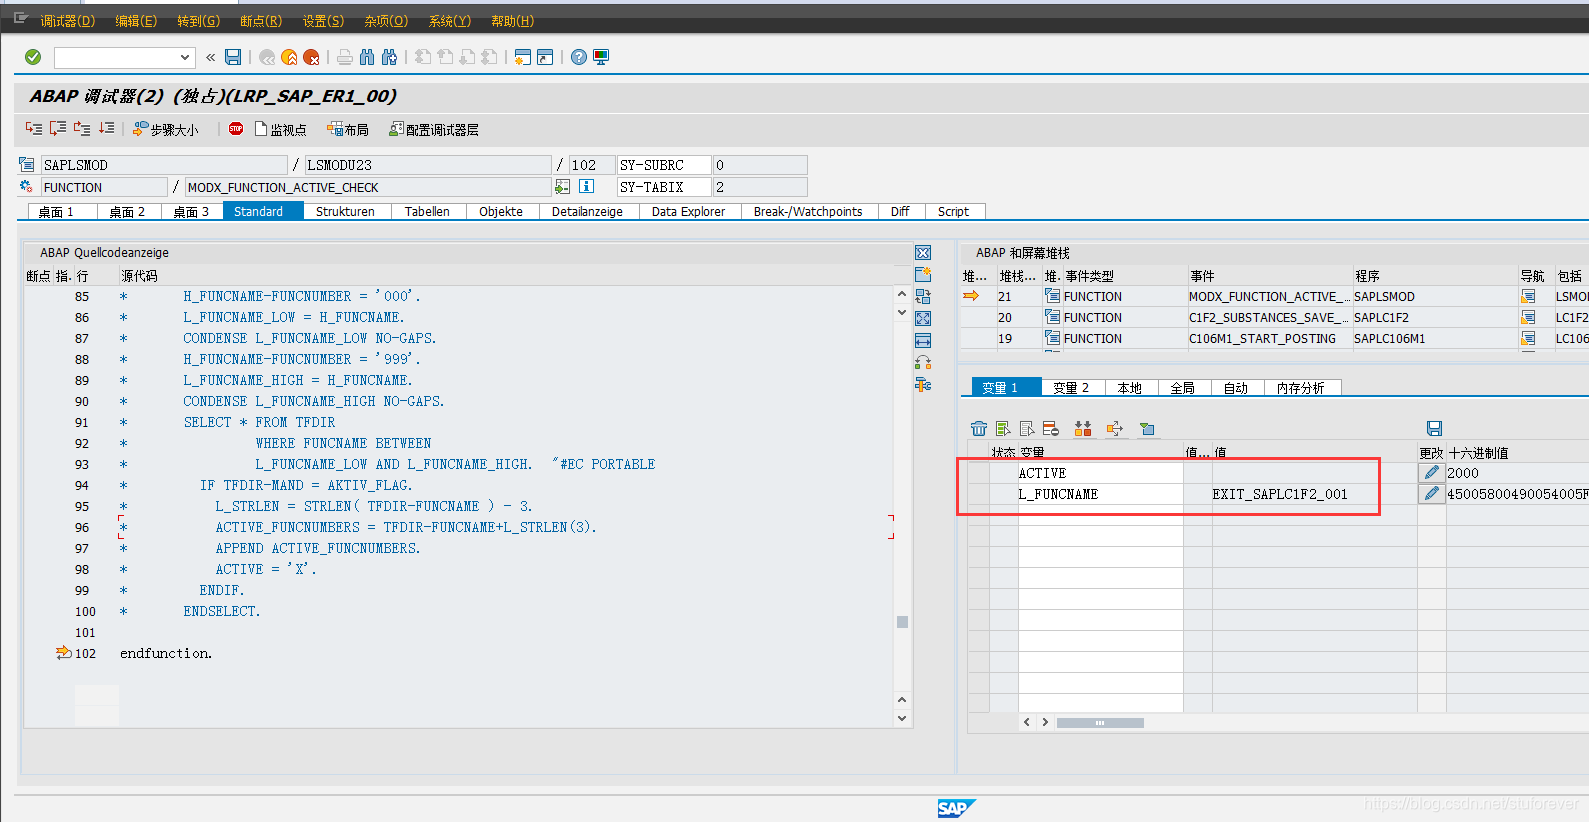Save using the toolbar floppy disk icon

click(x=233, y=57)
